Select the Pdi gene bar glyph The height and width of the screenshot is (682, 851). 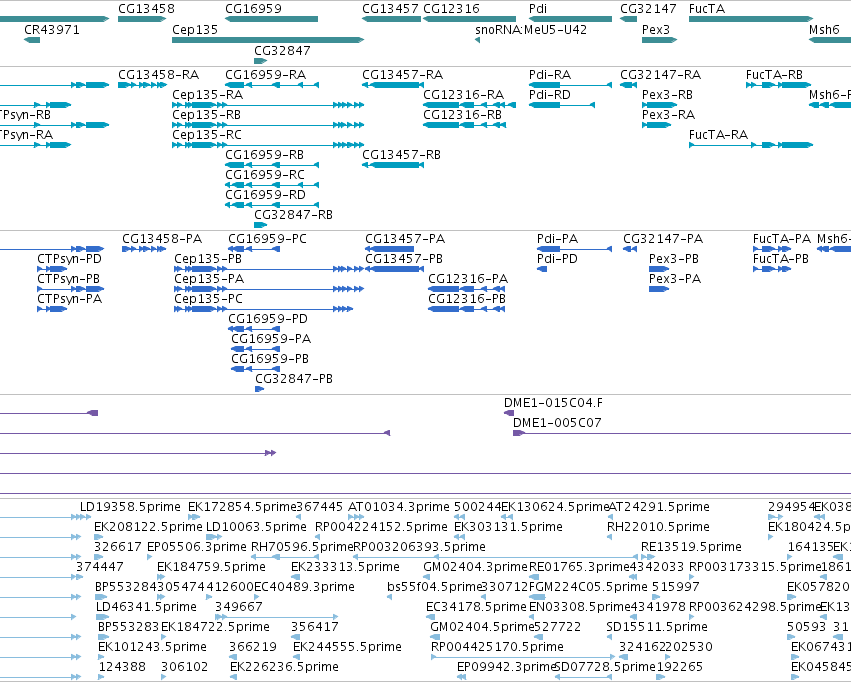[570, 19]
